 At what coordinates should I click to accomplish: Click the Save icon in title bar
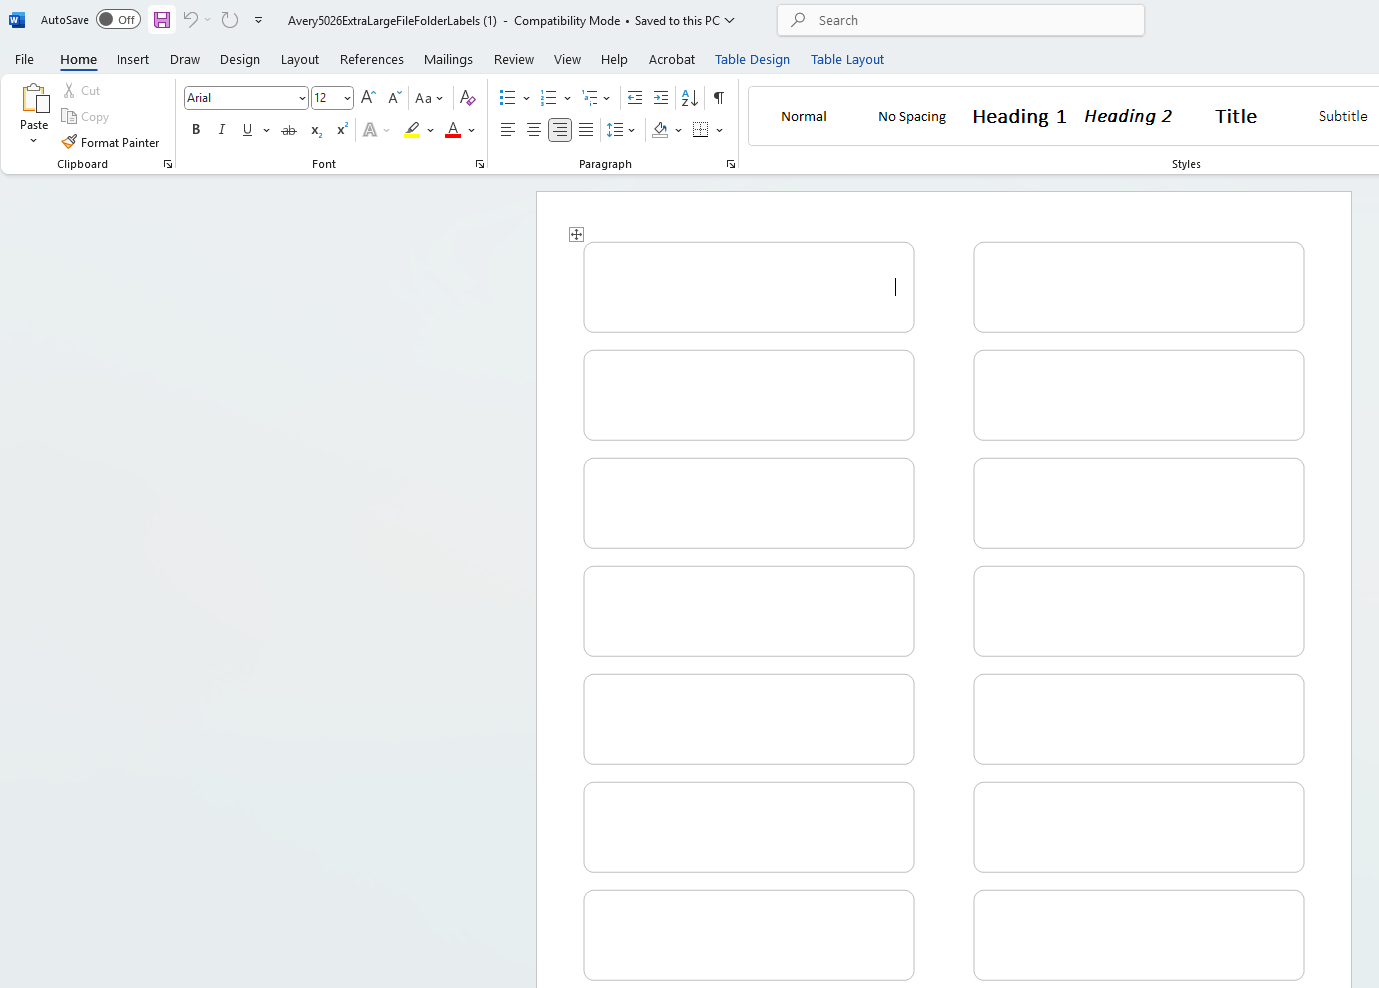[x=161, y=20]
